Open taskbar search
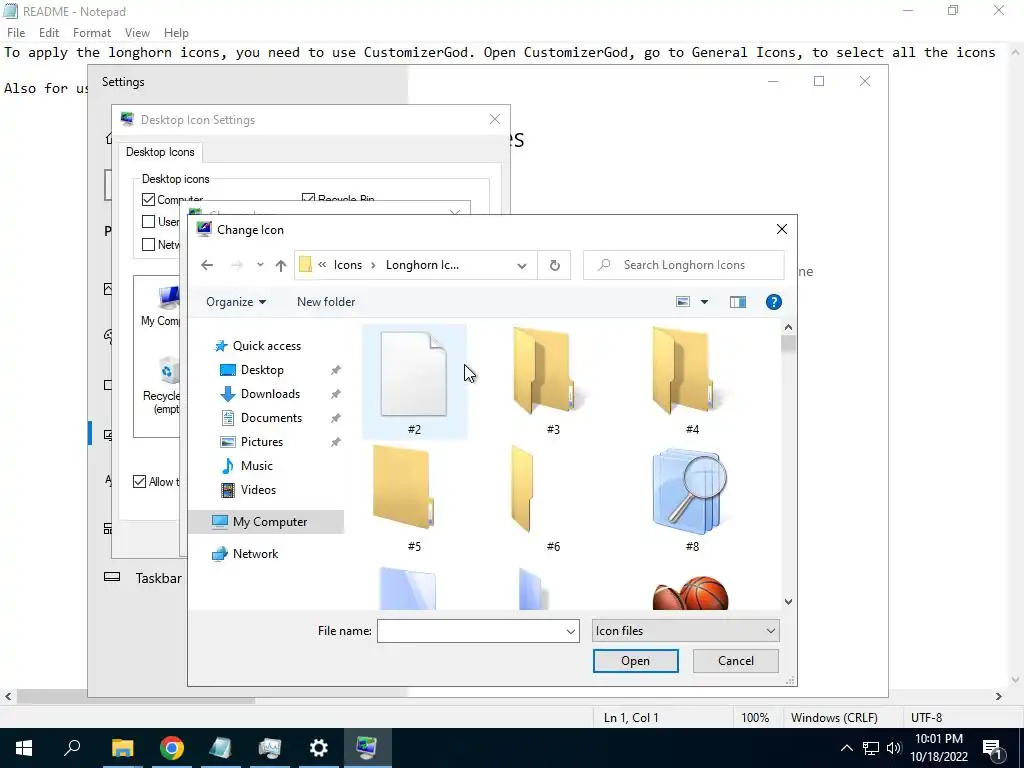 tap(72, 748)
